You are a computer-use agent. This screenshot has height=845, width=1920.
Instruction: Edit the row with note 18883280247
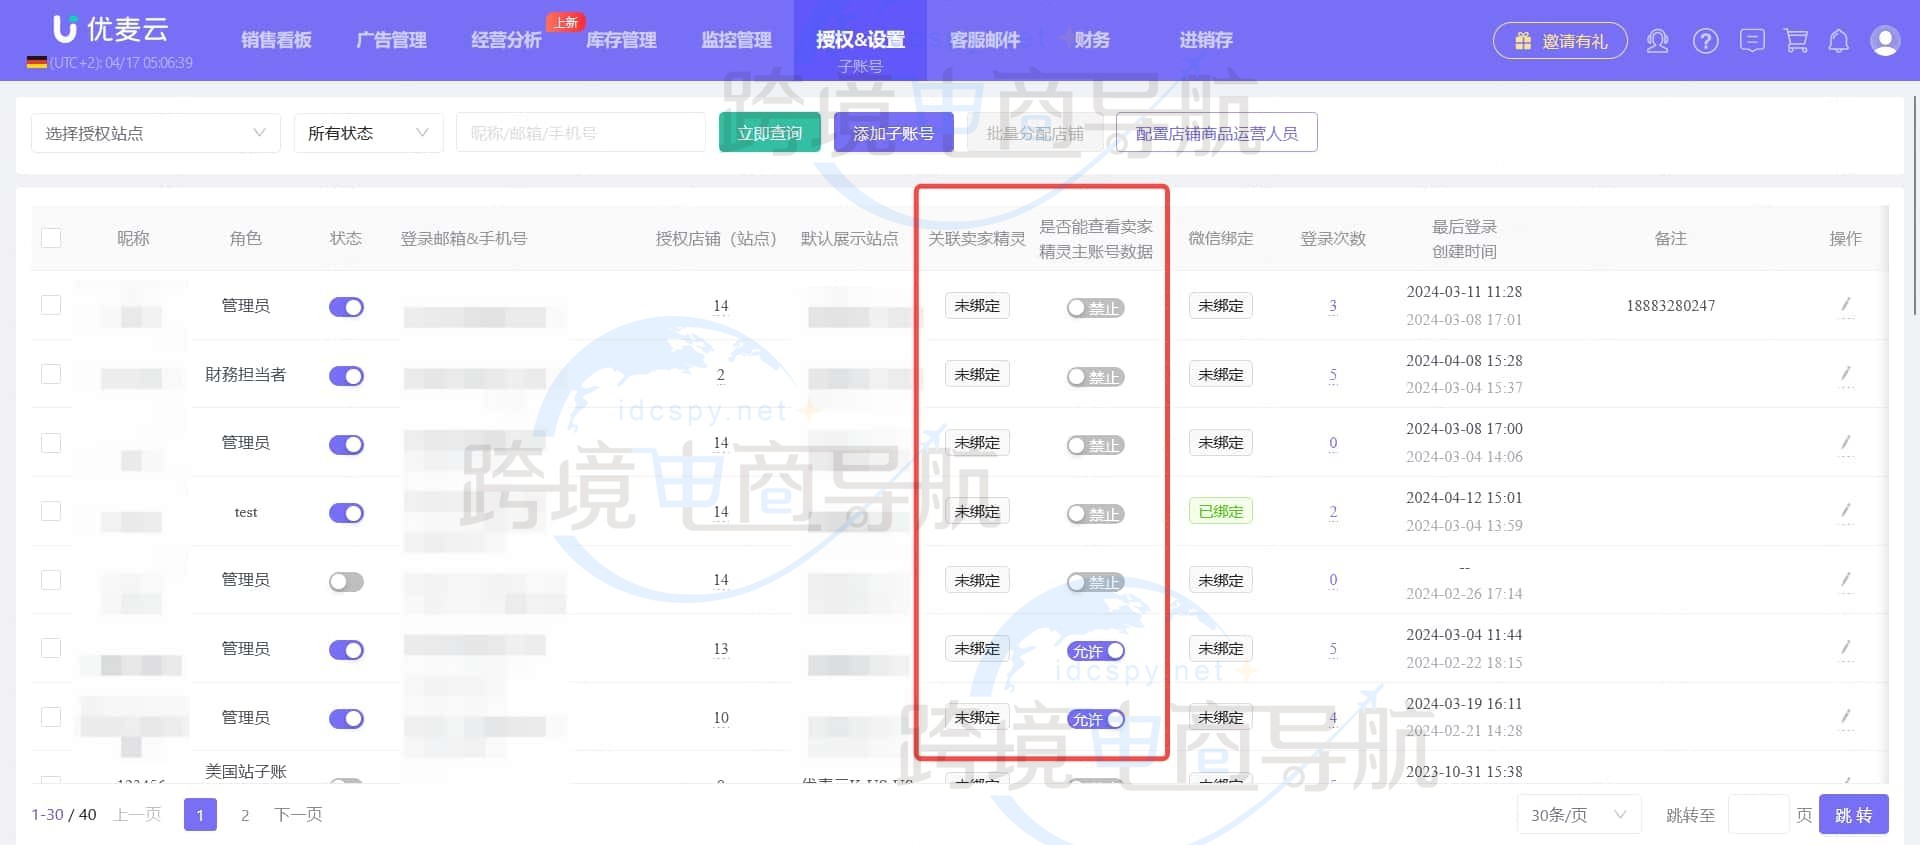coord(1845,305)
